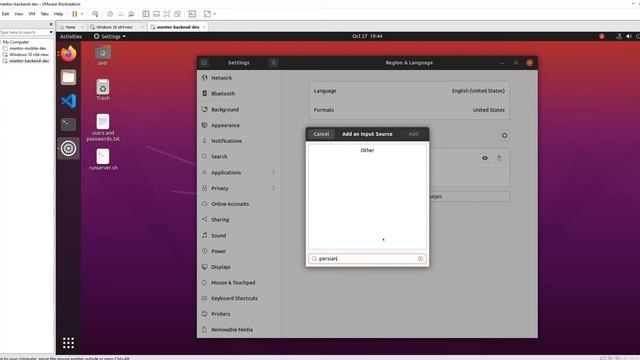Open the VMware stretch view dropdown arrow
Screen dimensions: 640x360
[215, 14]
